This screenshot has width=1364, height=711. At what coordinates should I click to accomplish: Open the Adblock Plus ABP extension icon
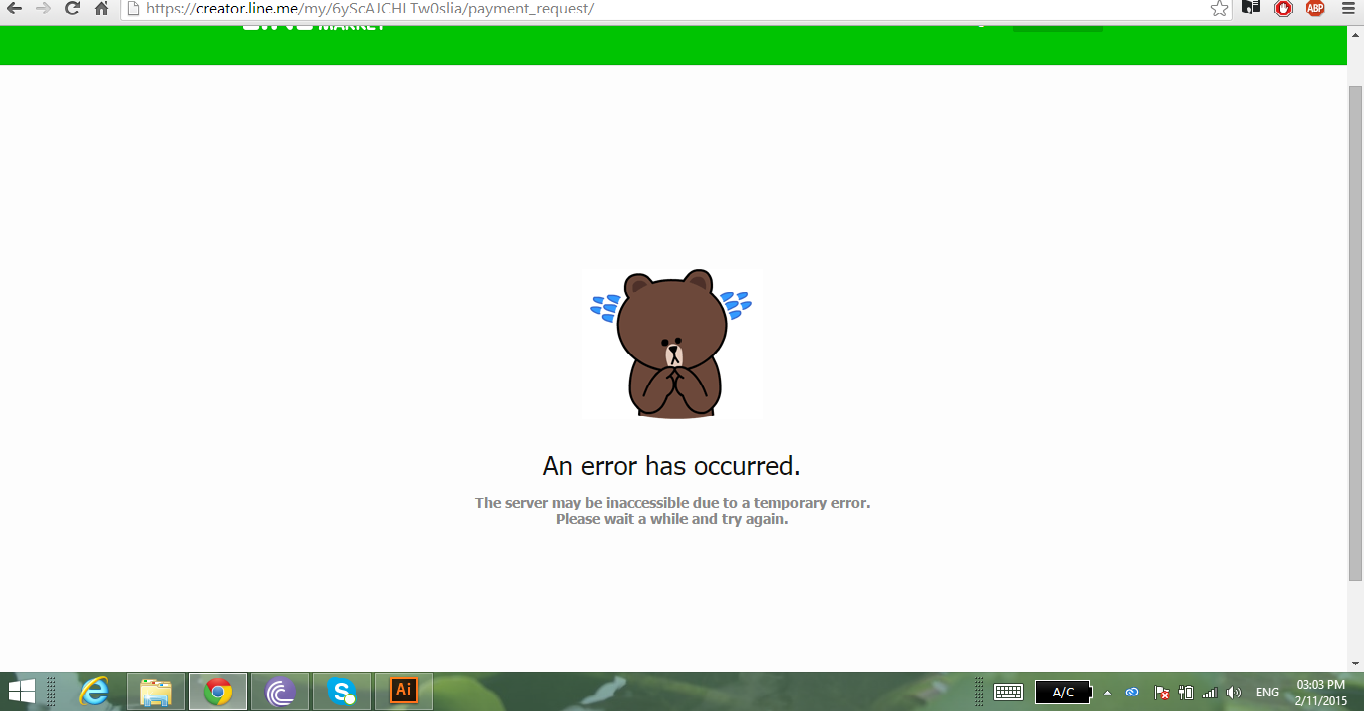(x=1315, y=8)
